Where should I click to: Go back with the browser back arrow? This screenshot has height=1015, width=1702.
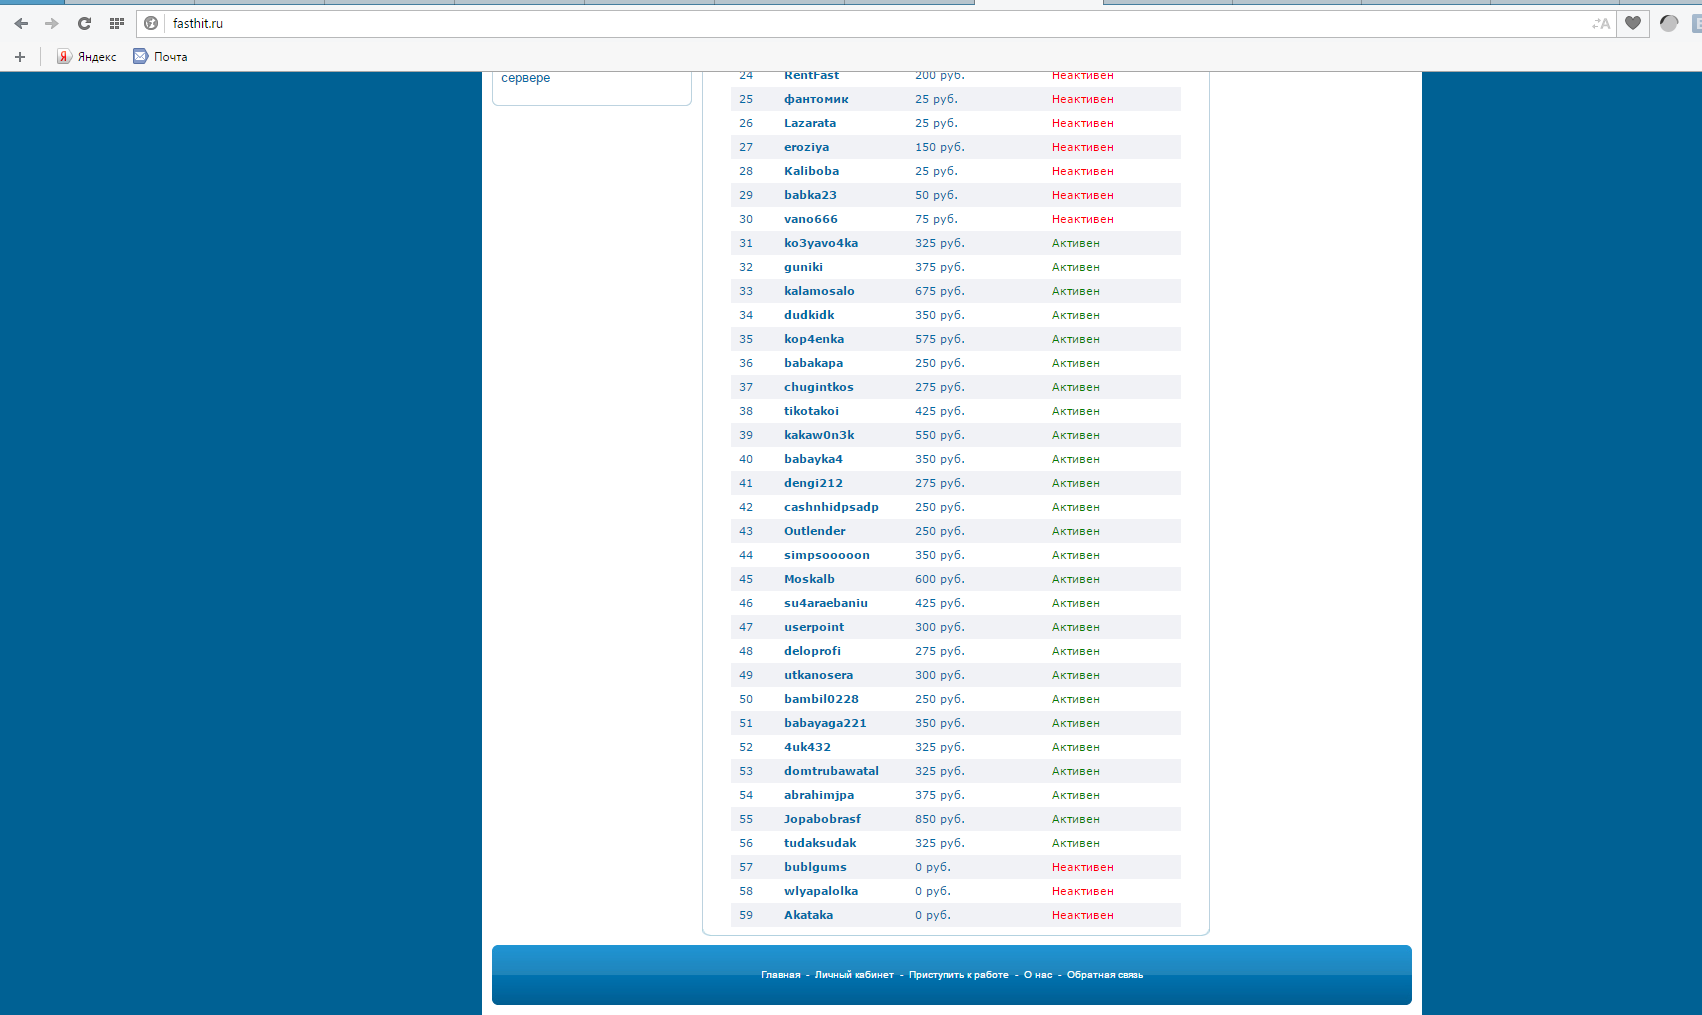[x=21, y=23]
